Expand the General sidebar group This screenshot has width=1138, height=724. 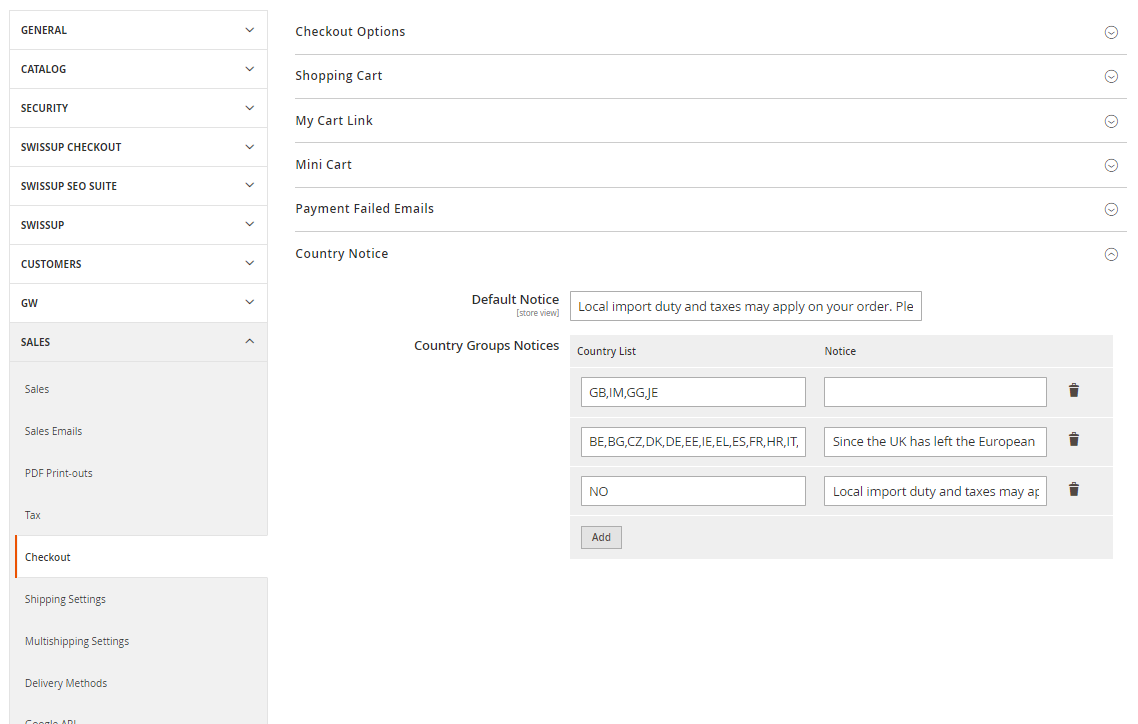click(x=138, y=30)
